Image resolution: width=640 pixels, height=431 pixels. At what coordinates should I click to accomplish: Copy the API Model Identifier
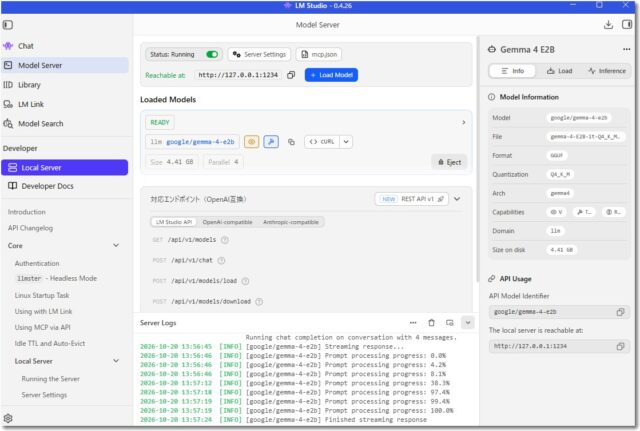click(620, 312)
